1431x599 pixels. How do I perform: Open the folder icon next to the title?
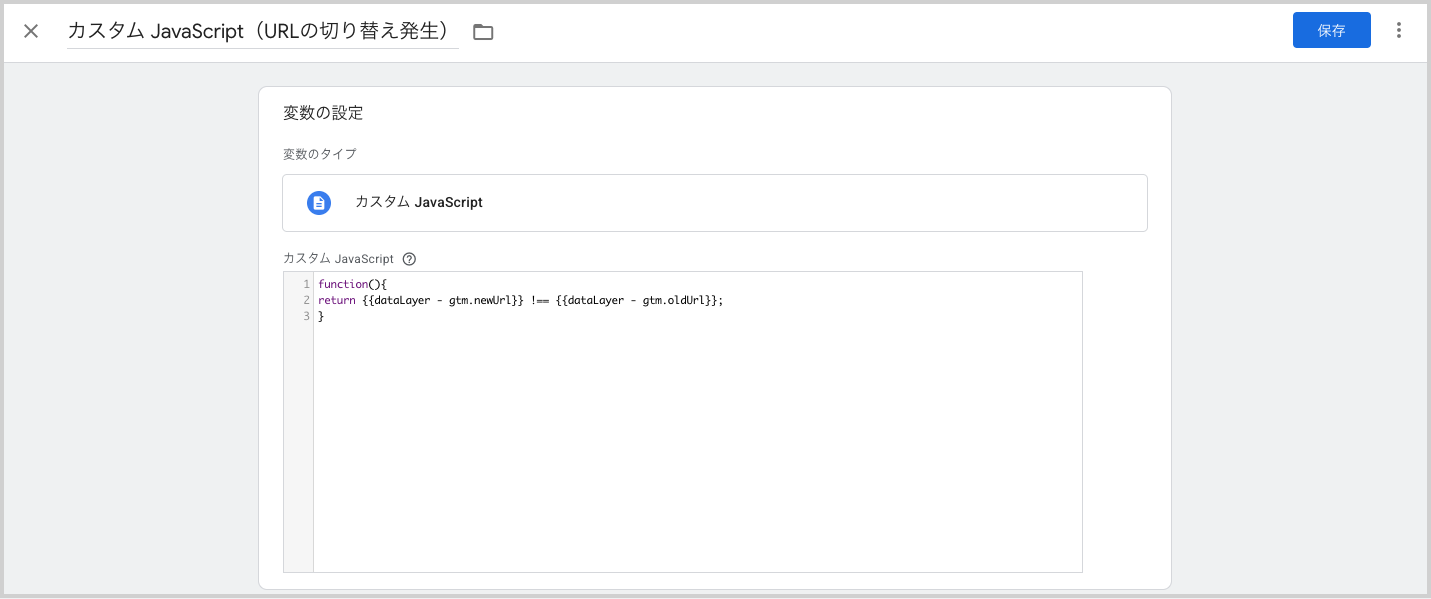(x=483, y=32)
